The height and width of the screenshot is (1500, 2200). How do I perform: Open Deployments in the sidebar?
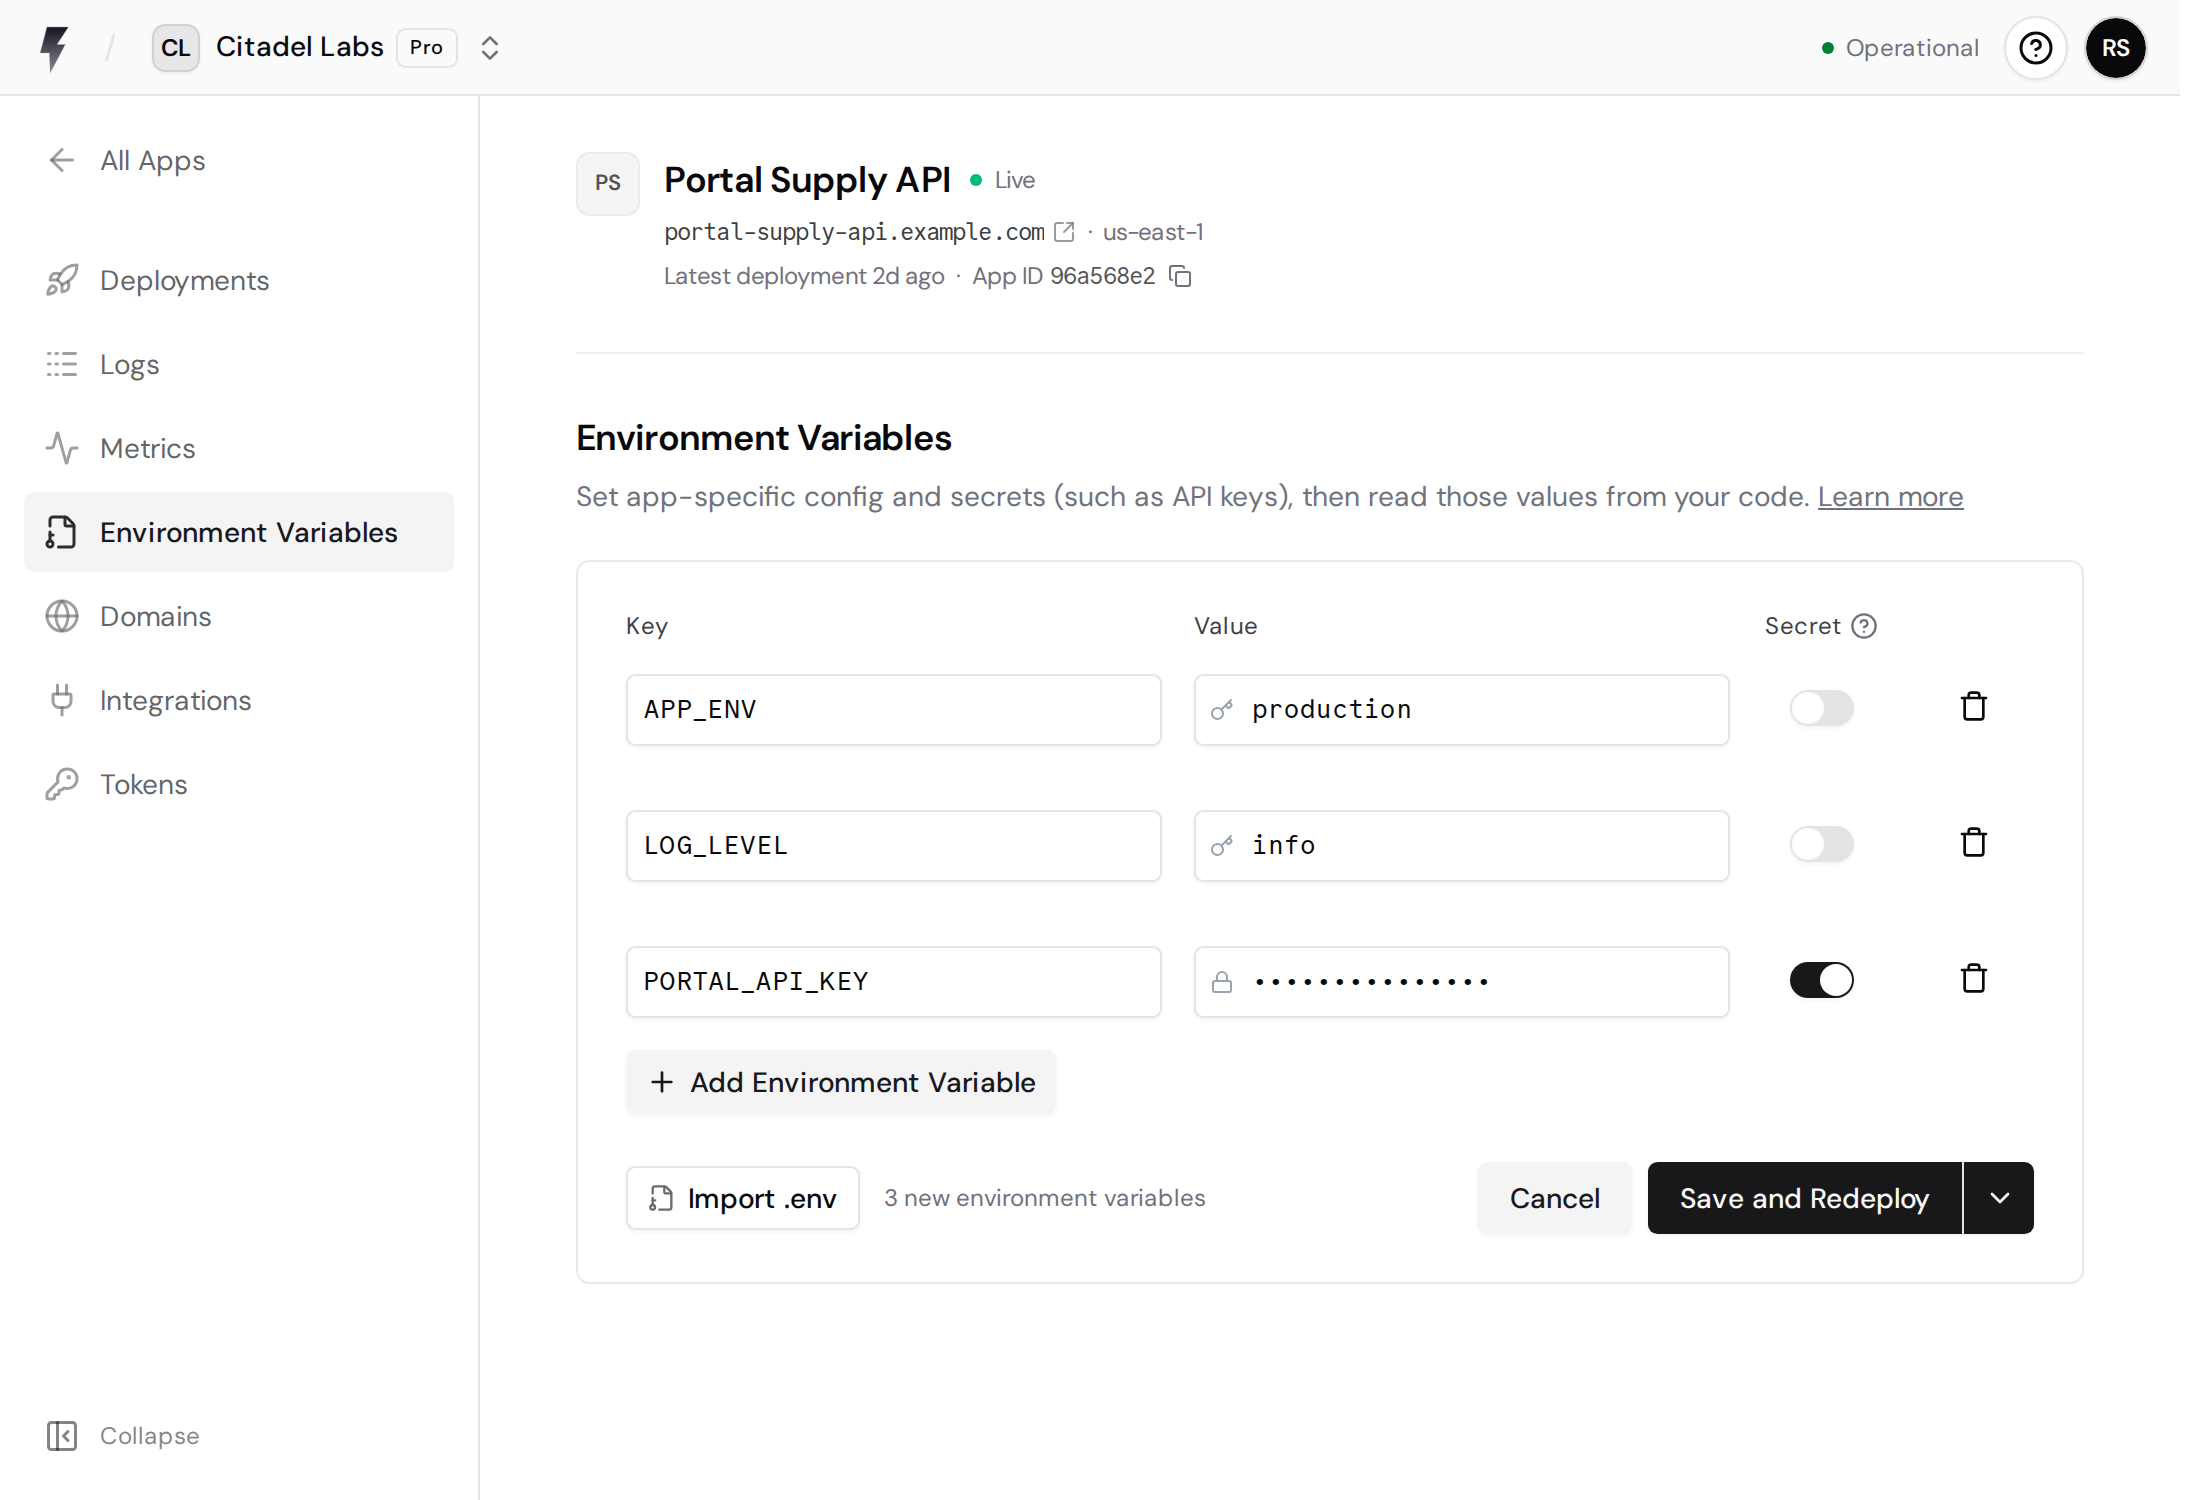239,280
